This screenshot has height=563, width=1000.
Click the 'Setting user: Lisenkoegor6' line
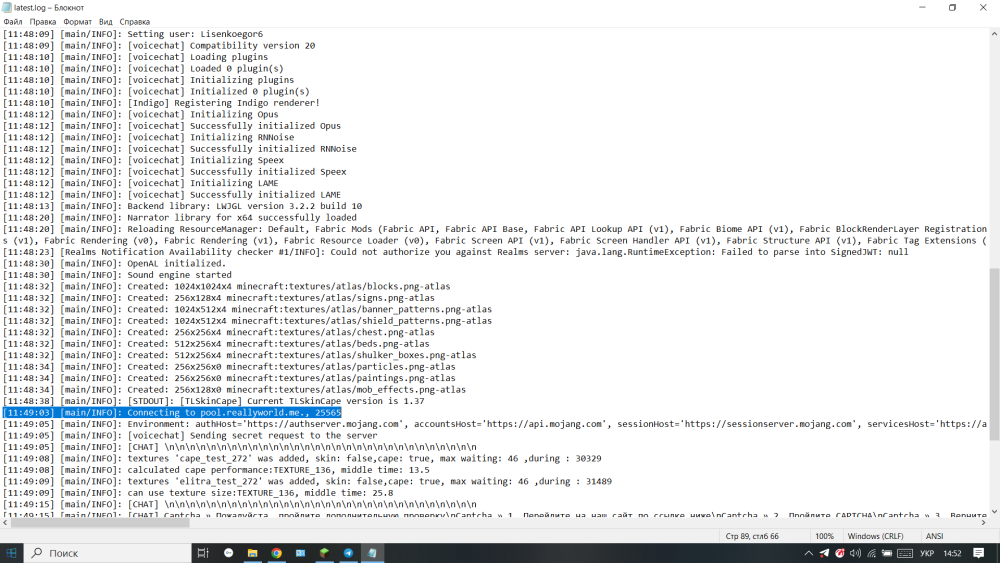click(133, 34)
